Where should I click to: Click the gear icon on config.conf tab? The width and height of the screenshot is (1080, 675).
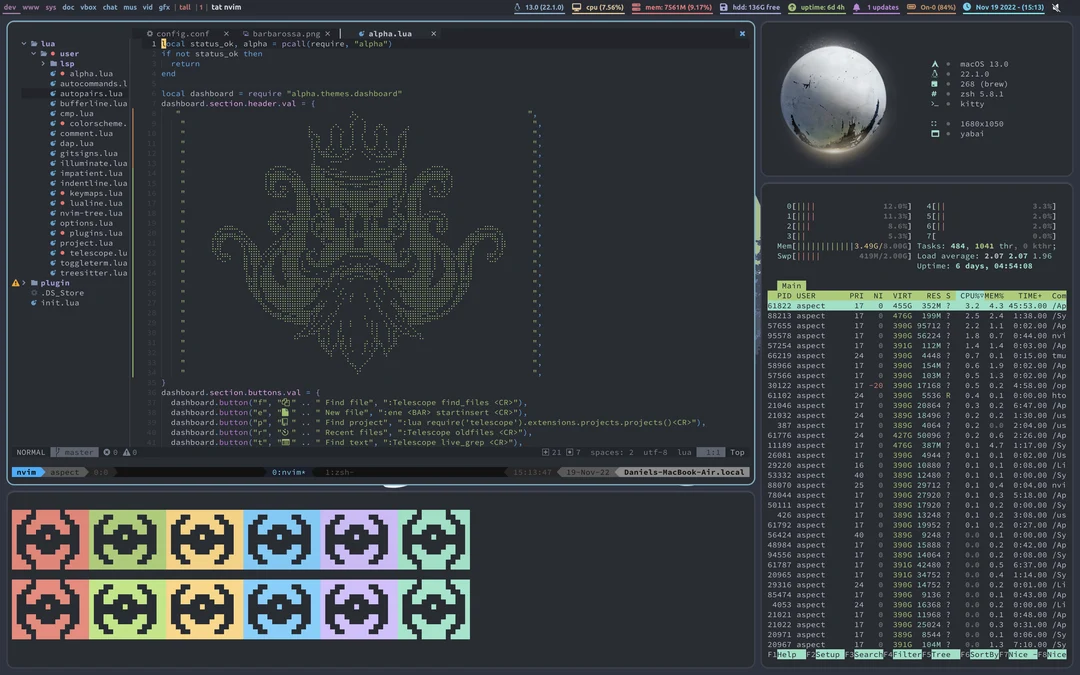[149, 34]
